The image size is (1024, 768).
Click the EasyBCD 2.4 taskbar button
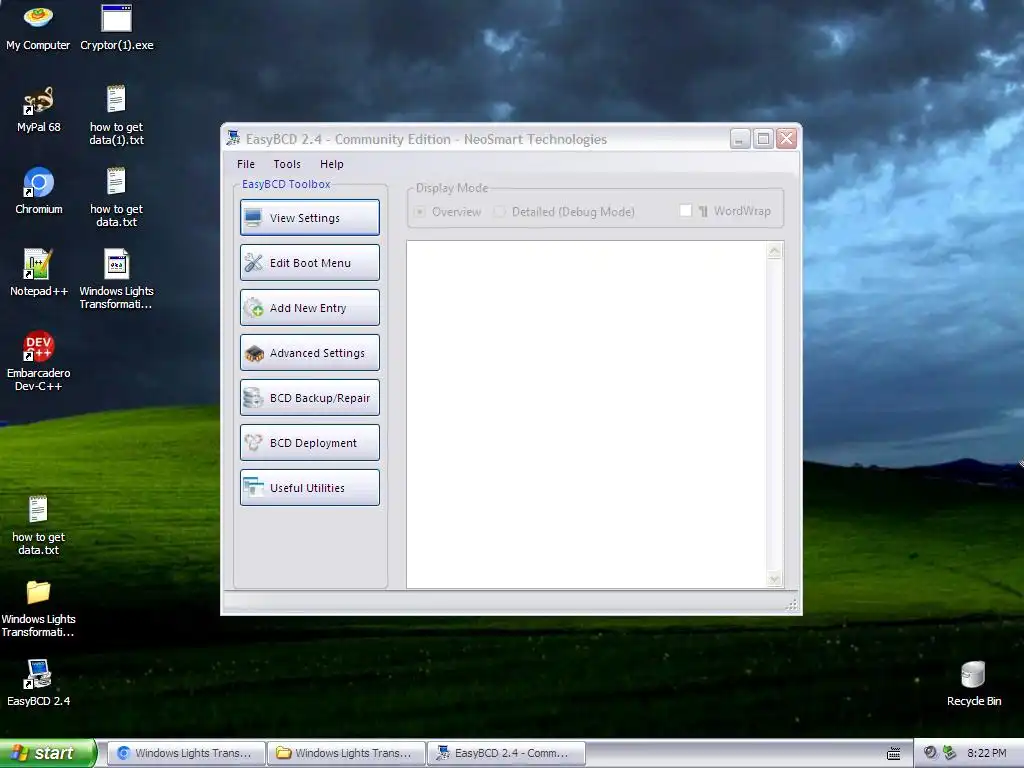506,753
